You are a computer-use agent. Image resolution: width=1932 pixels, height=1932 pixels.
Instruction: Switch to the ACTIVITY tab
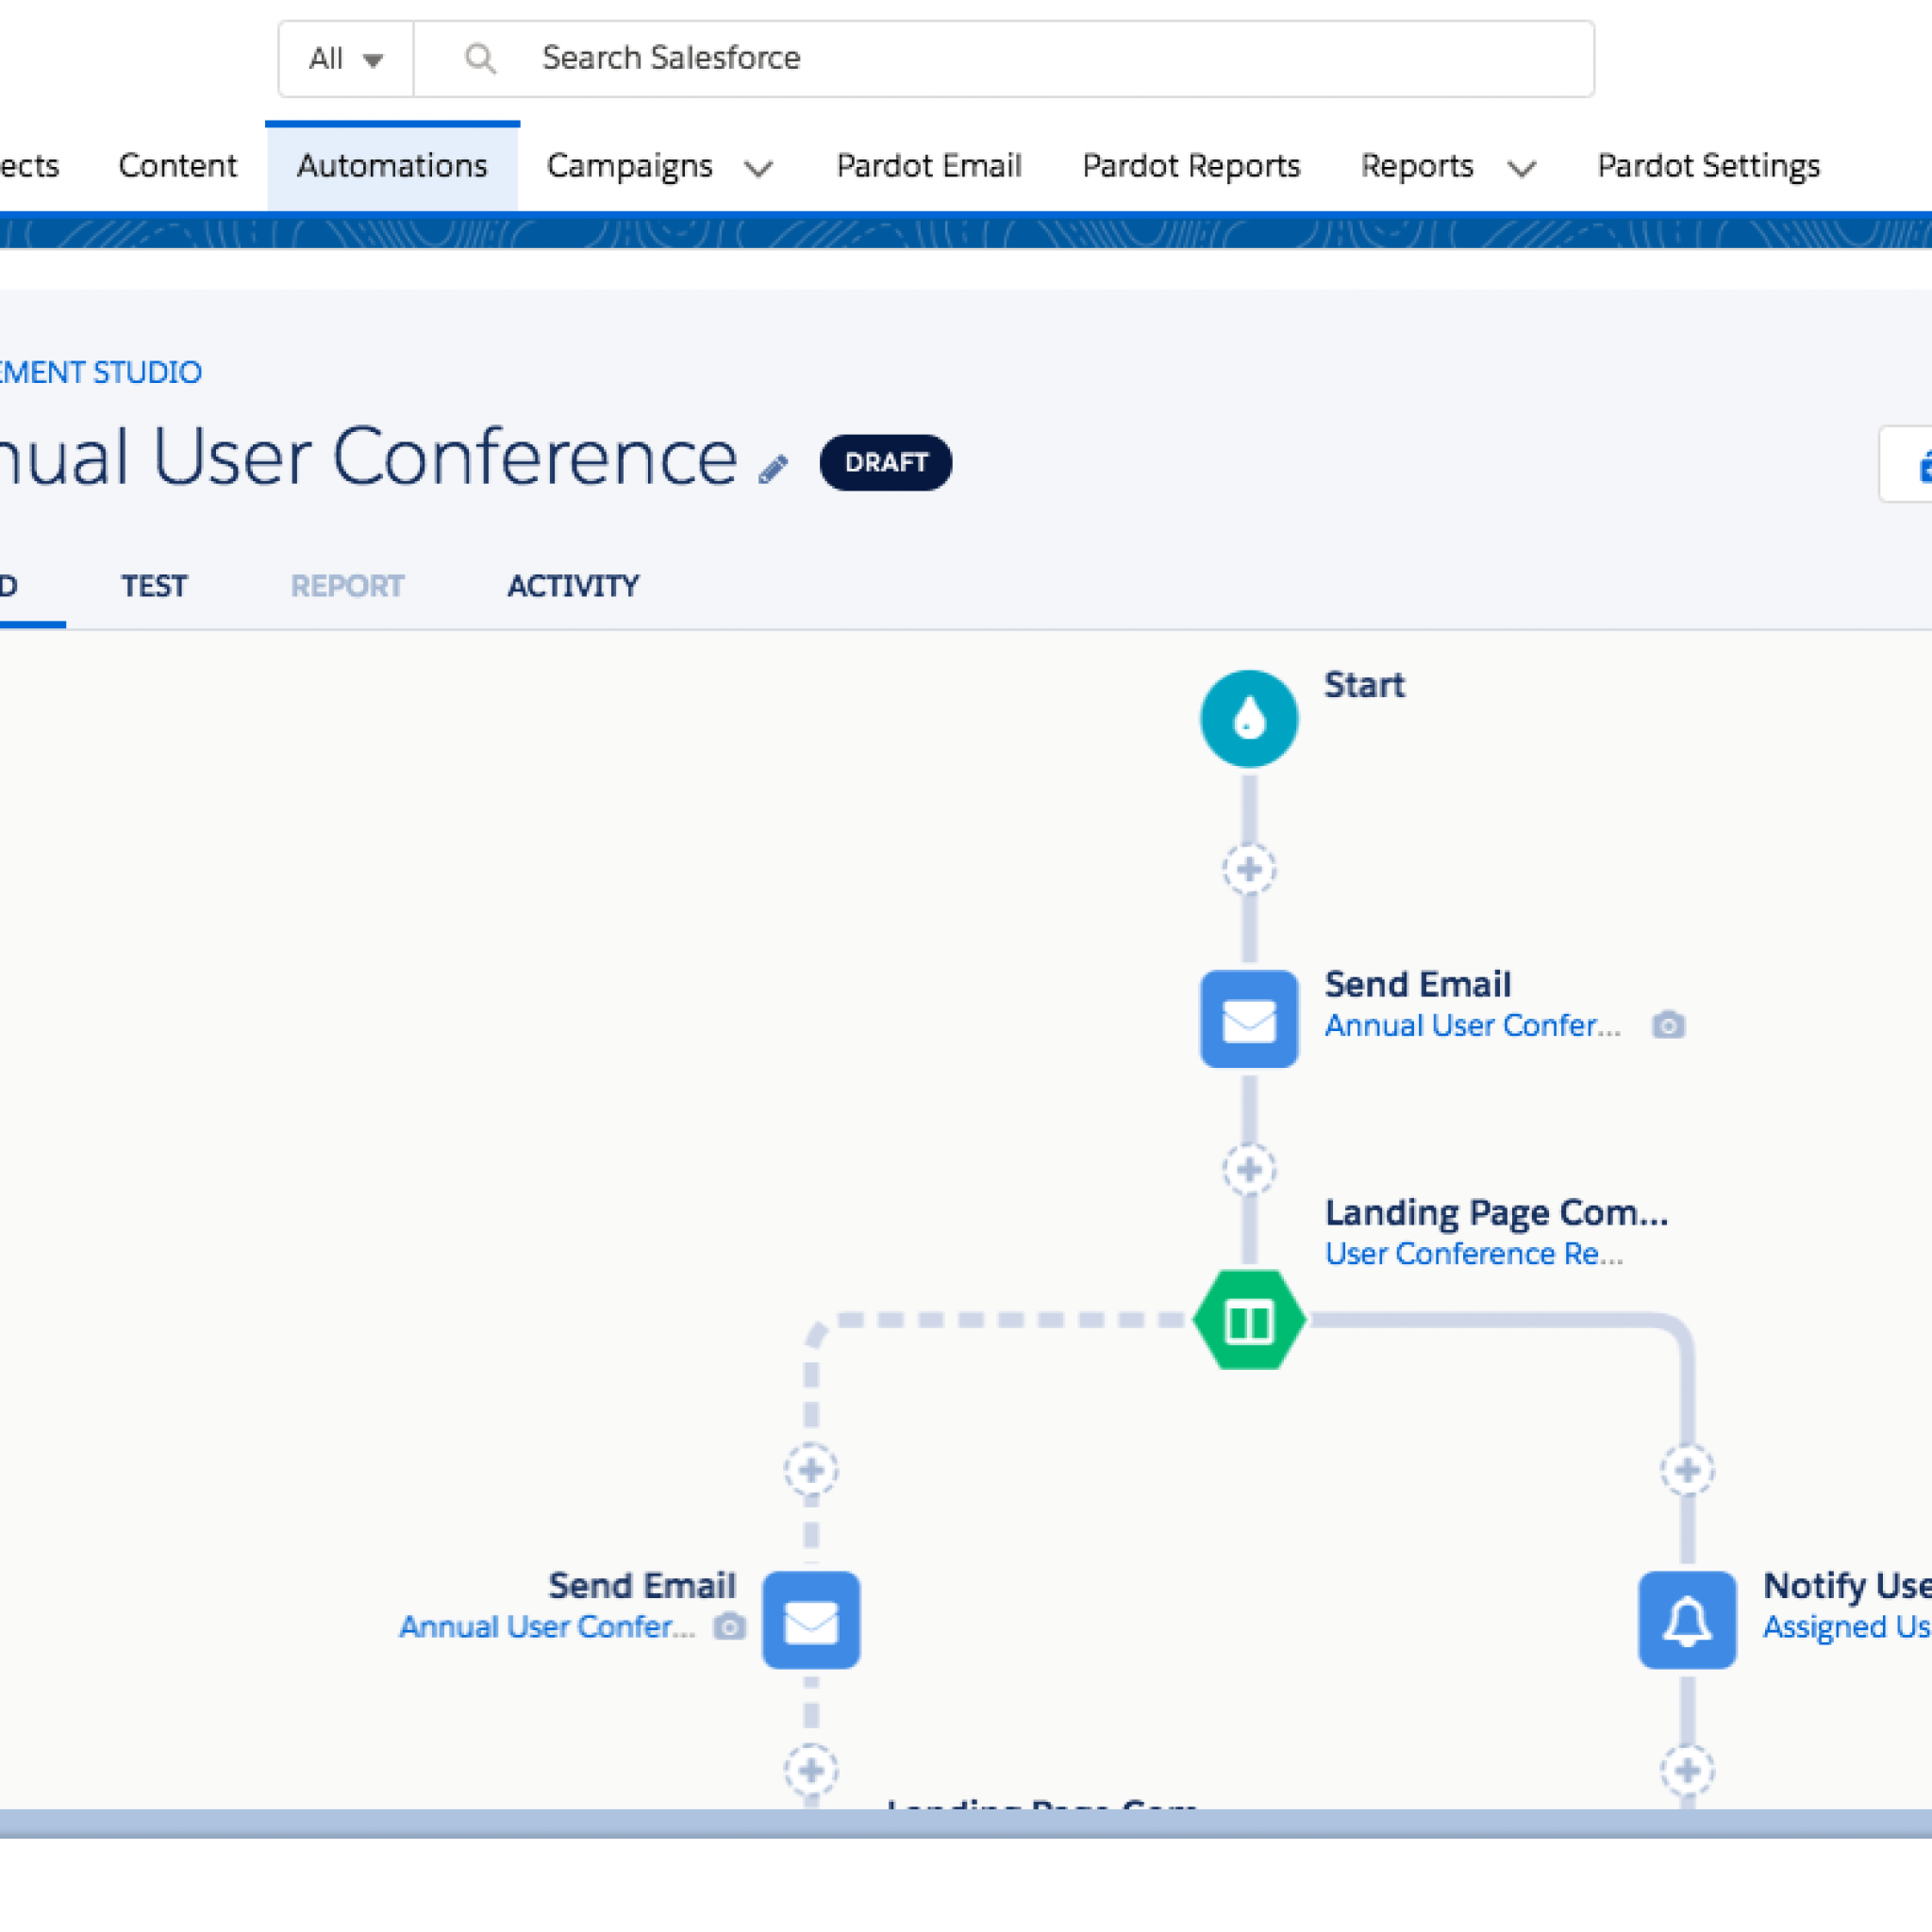(x=573, y=586)
